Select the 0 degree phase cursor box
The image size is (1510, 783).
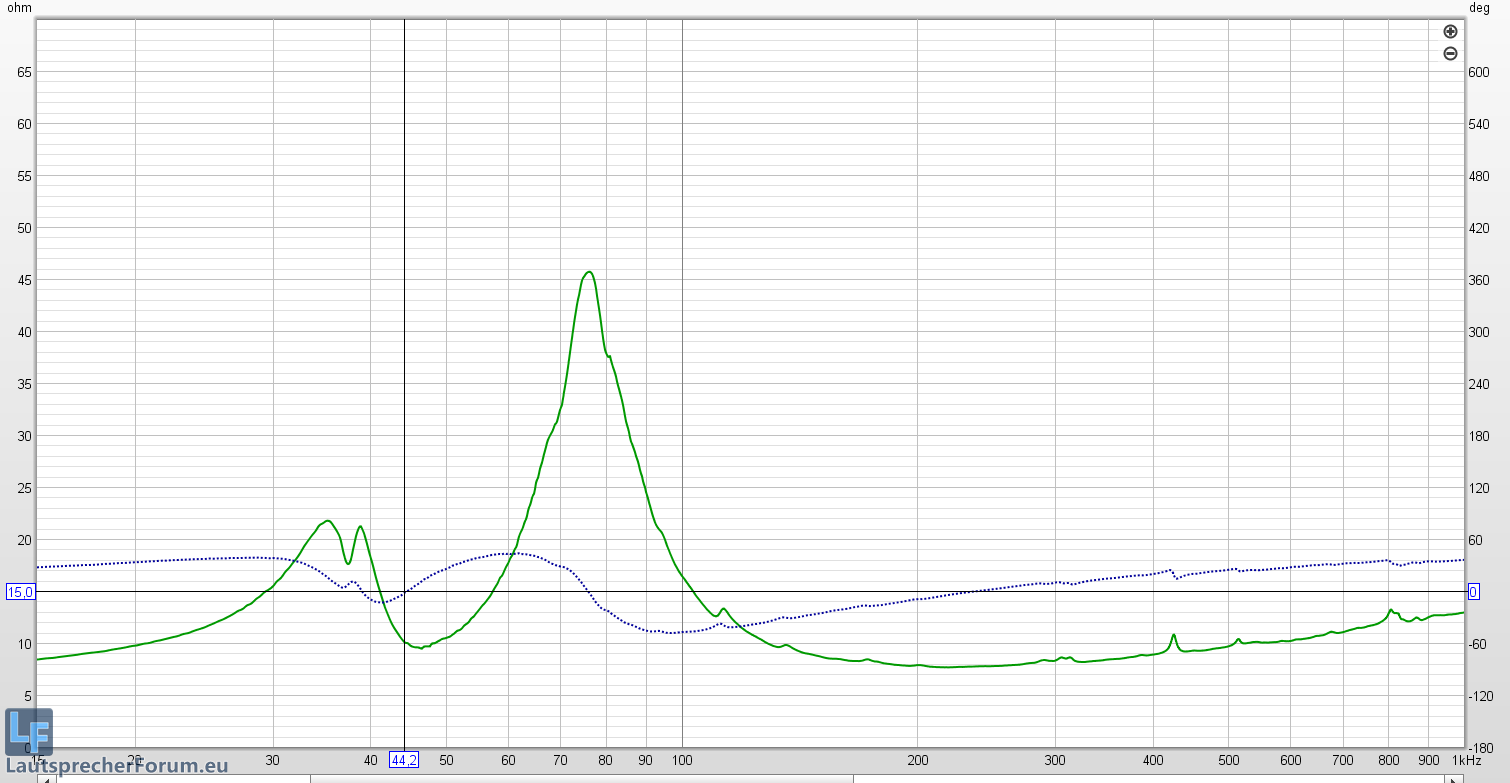[x=1473, y=592]
